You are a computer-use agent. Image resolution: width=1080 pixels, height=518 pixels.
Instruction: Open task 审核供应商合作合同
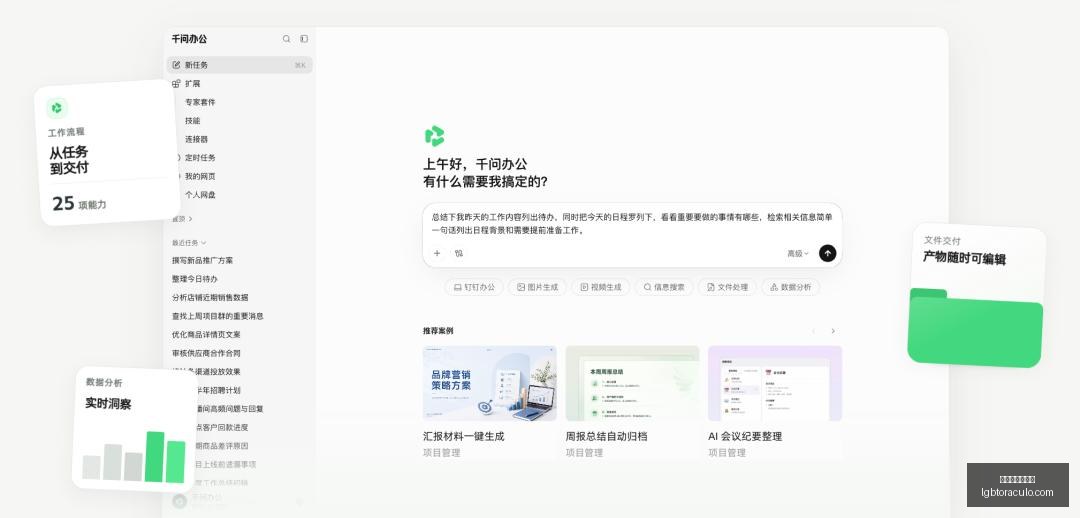(206, 353)
